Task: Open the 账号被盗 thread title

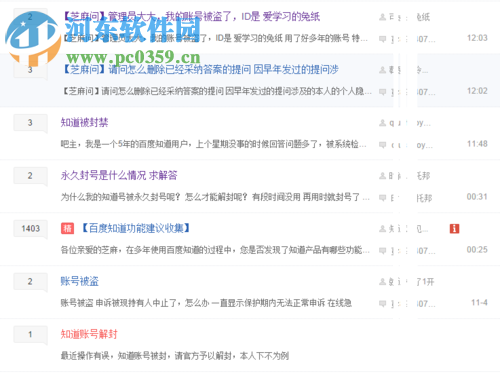Action: click(x=80, y=281)
